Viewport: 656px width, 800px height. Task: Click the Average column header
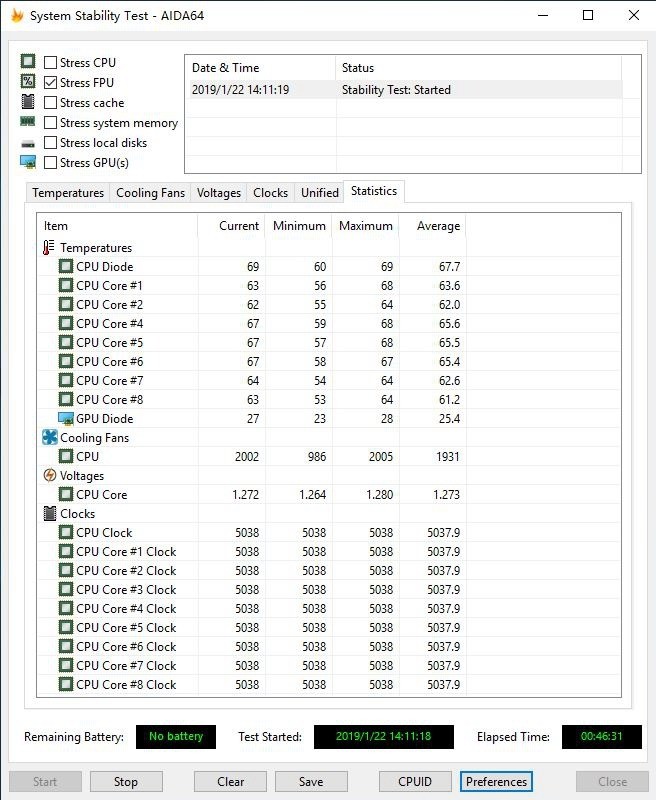tap(433, 226)
